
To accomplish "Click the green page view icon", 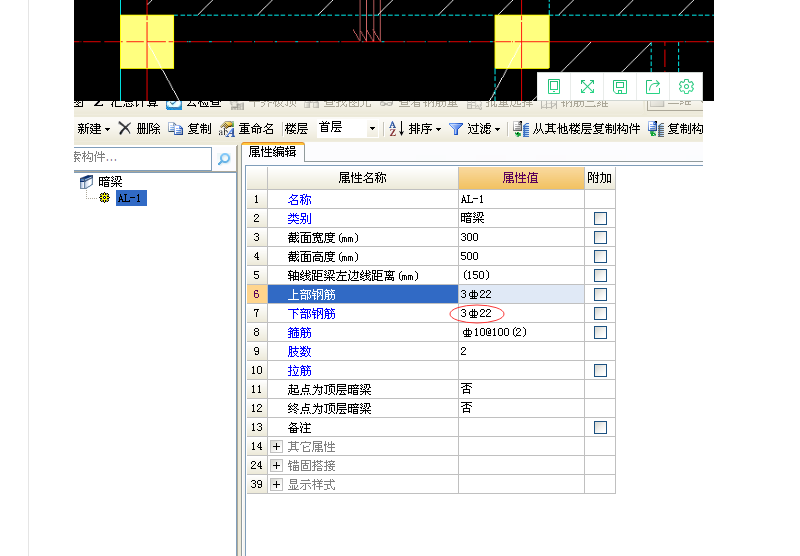I will click(x=554, y=86).
